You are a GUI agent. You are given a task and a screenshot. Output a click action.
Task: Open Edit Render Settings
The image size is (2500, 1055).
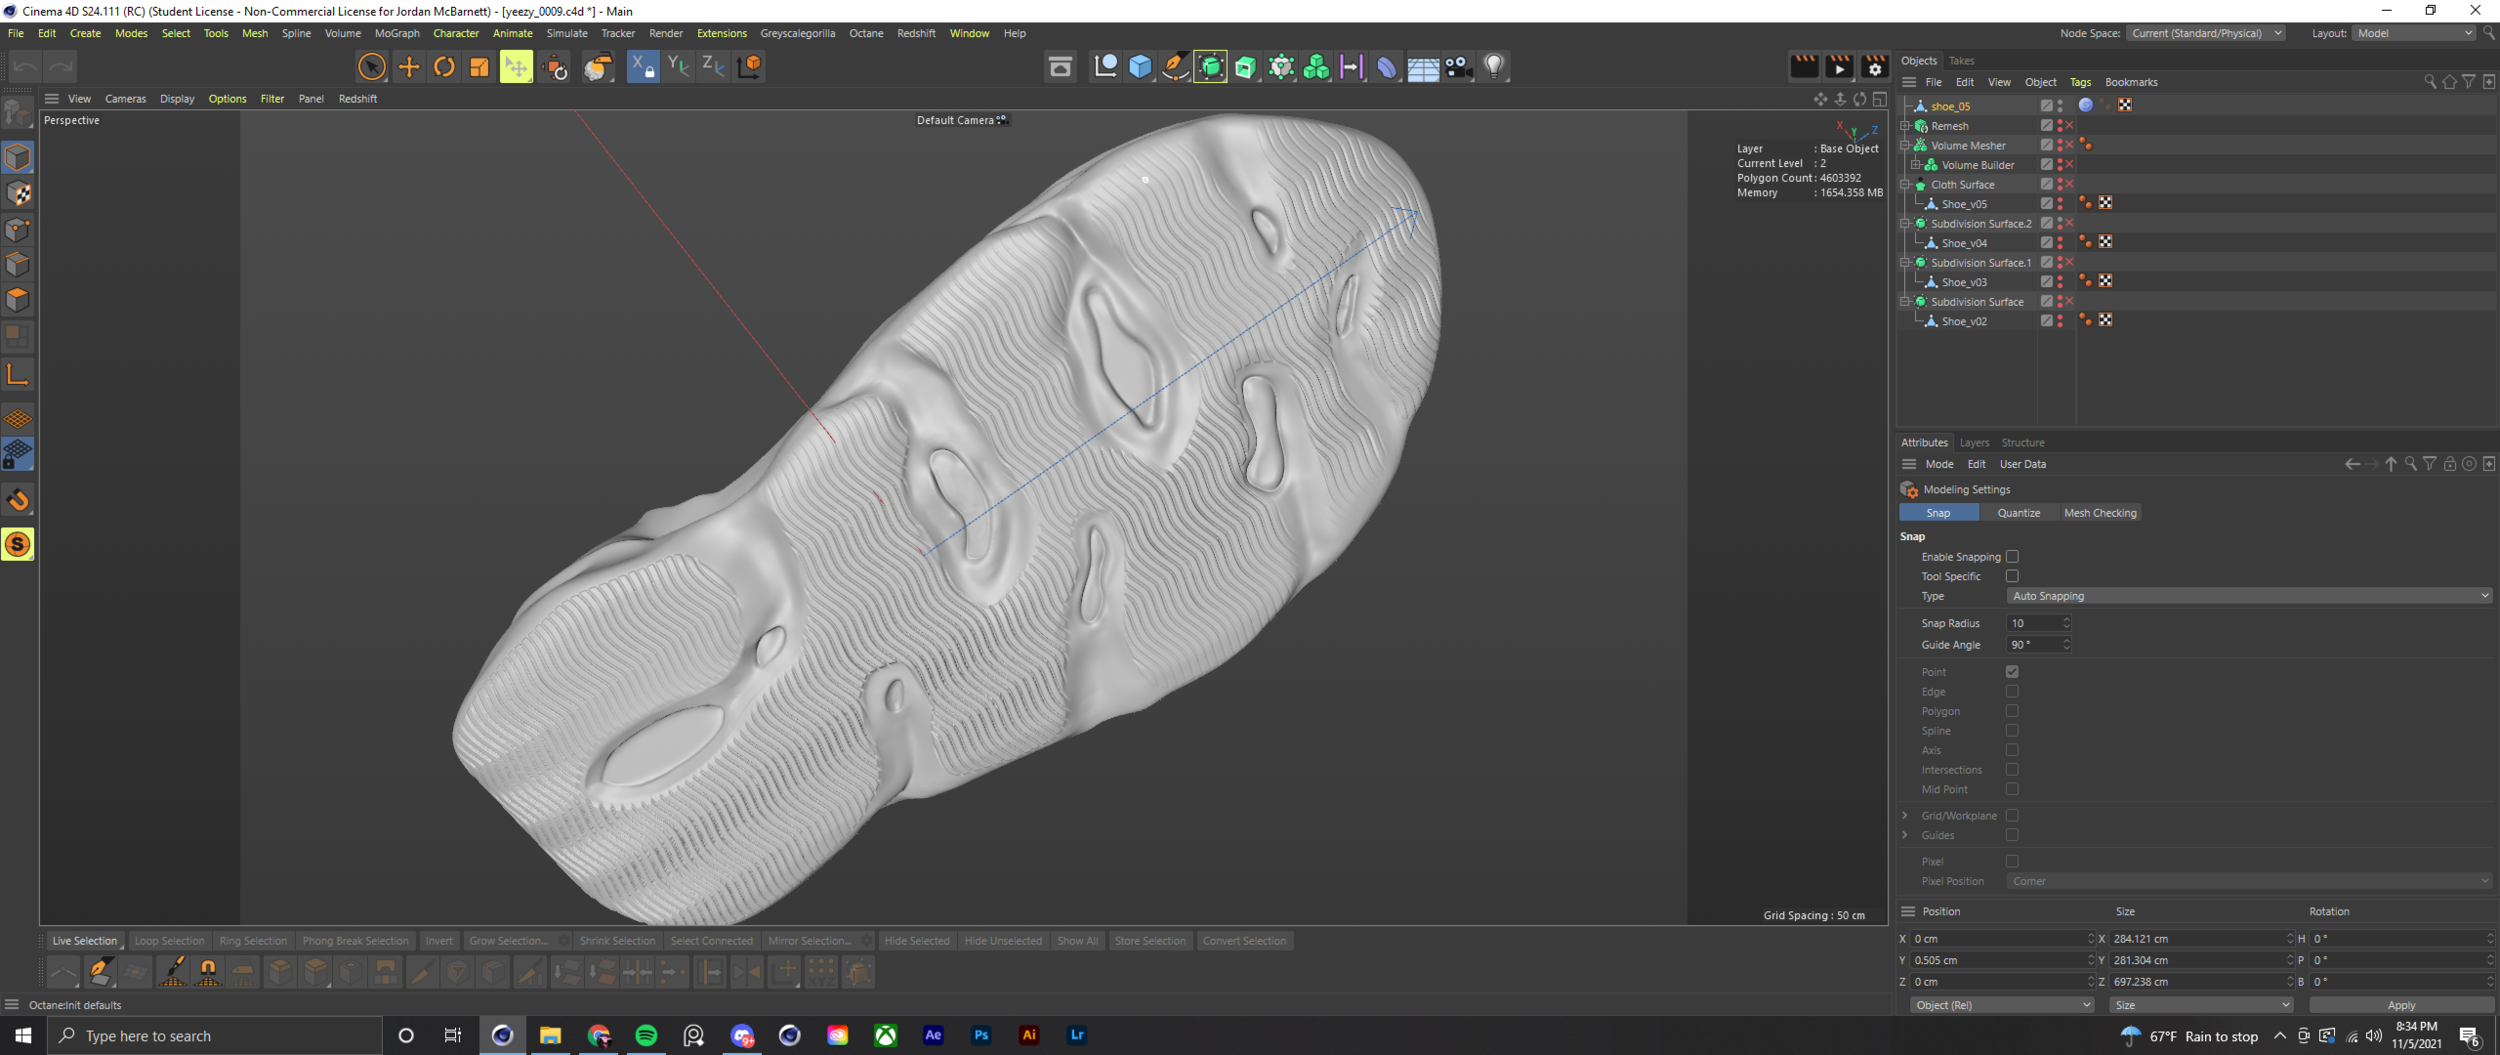coord(1875,67)
